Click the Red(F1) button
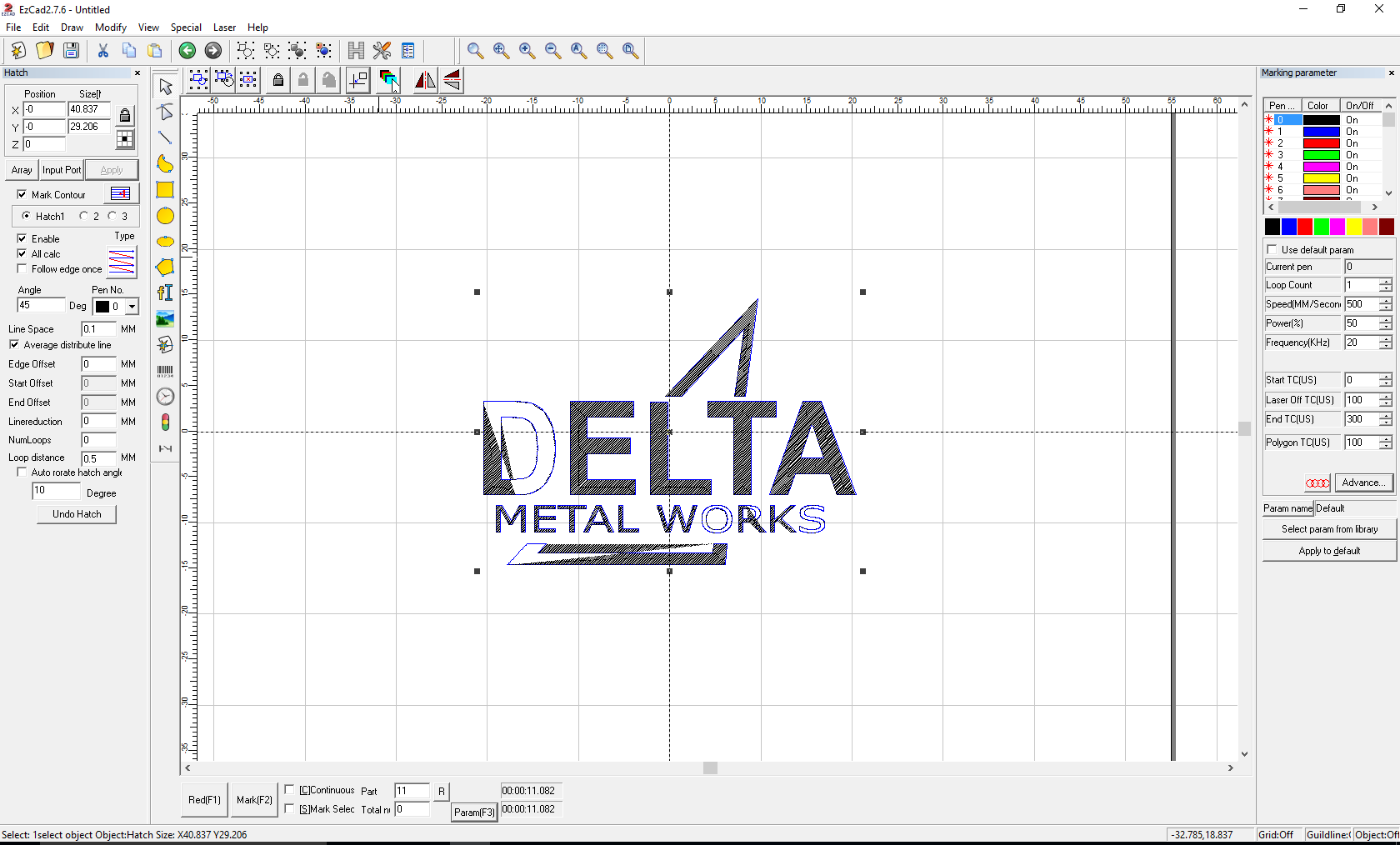Screen dimensions: 1400x845 tap(205, 800)
